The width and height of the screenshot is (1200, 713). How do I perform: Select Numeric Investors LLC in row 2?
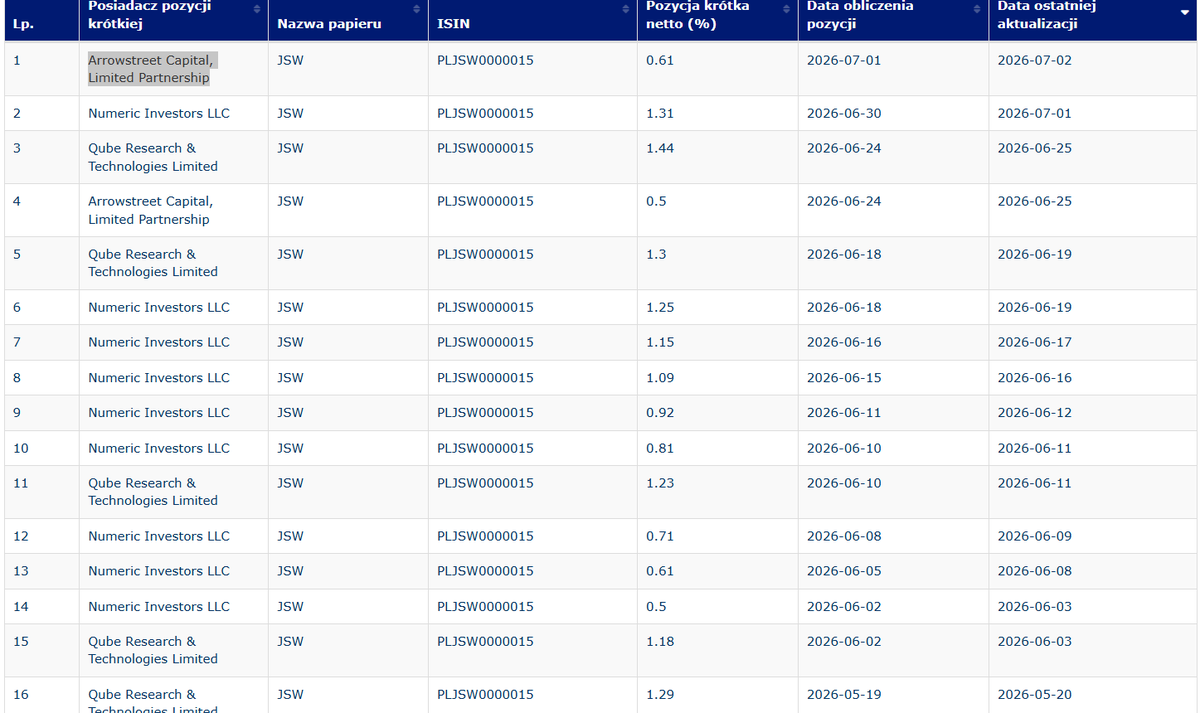coord(159,113)
